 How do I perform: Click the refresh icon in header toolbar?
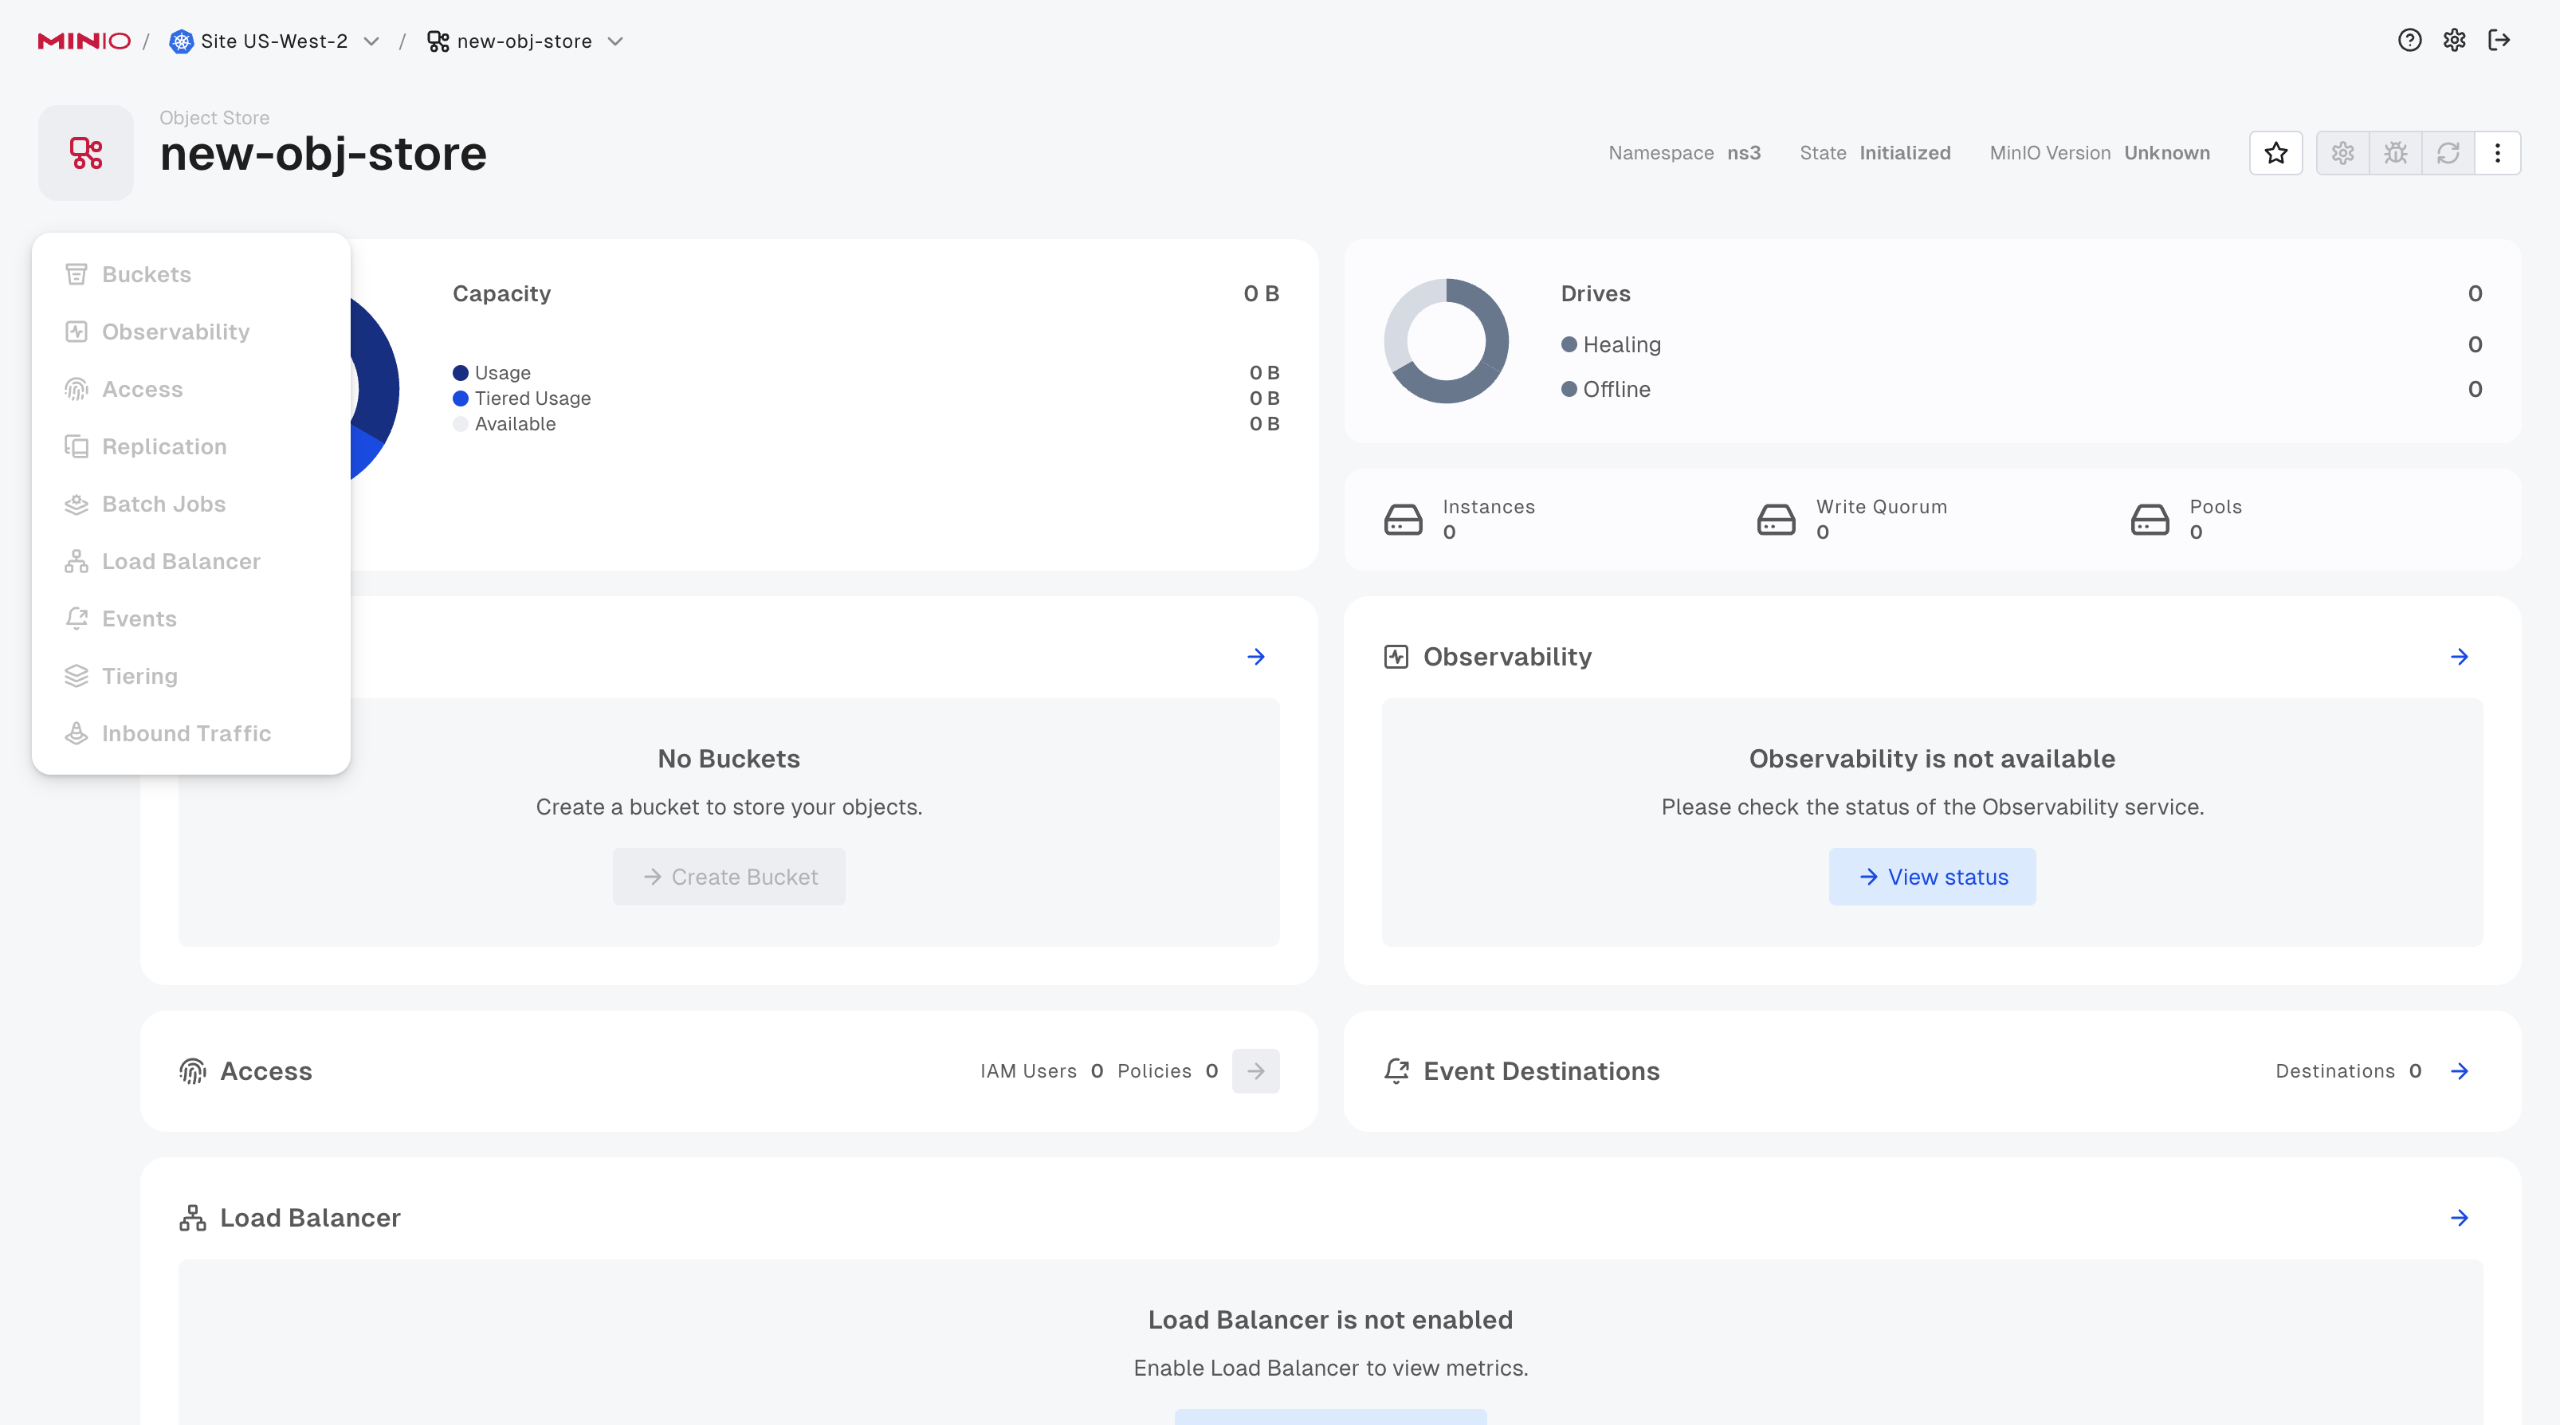tap(2448, 153)
